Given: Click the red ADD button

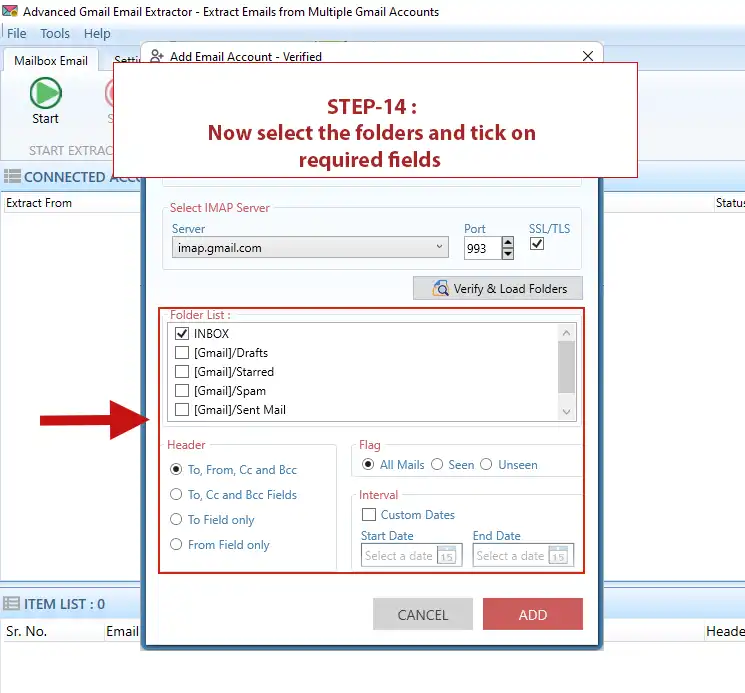Looking at the screenshot, I should [x=533, y=614].
